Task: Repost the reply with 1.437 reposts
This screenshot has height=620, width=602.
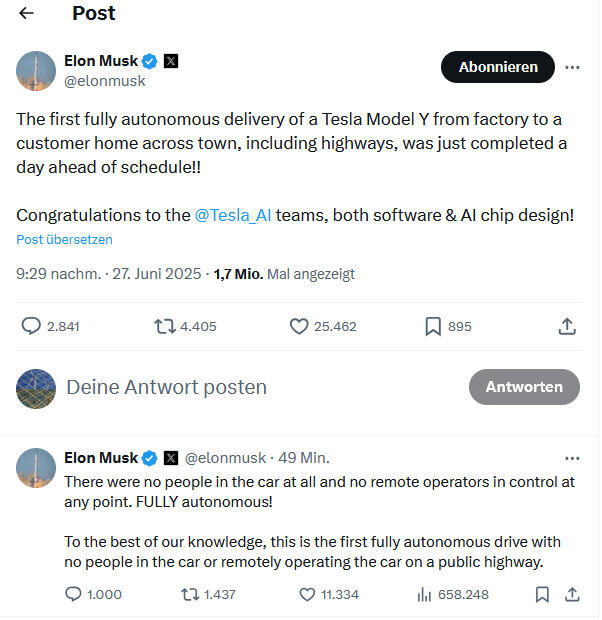Action: 189,594
